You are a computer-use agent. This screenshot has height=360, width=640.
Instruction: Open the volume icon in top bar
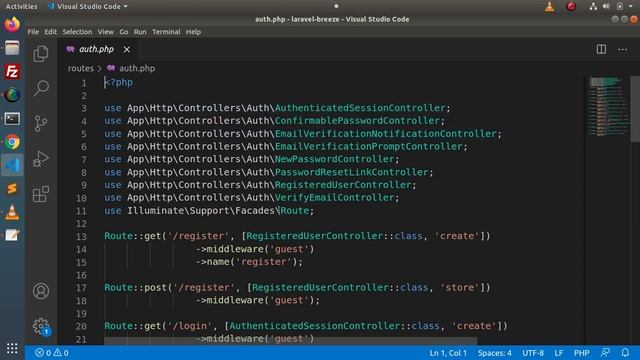click(606, 7)
